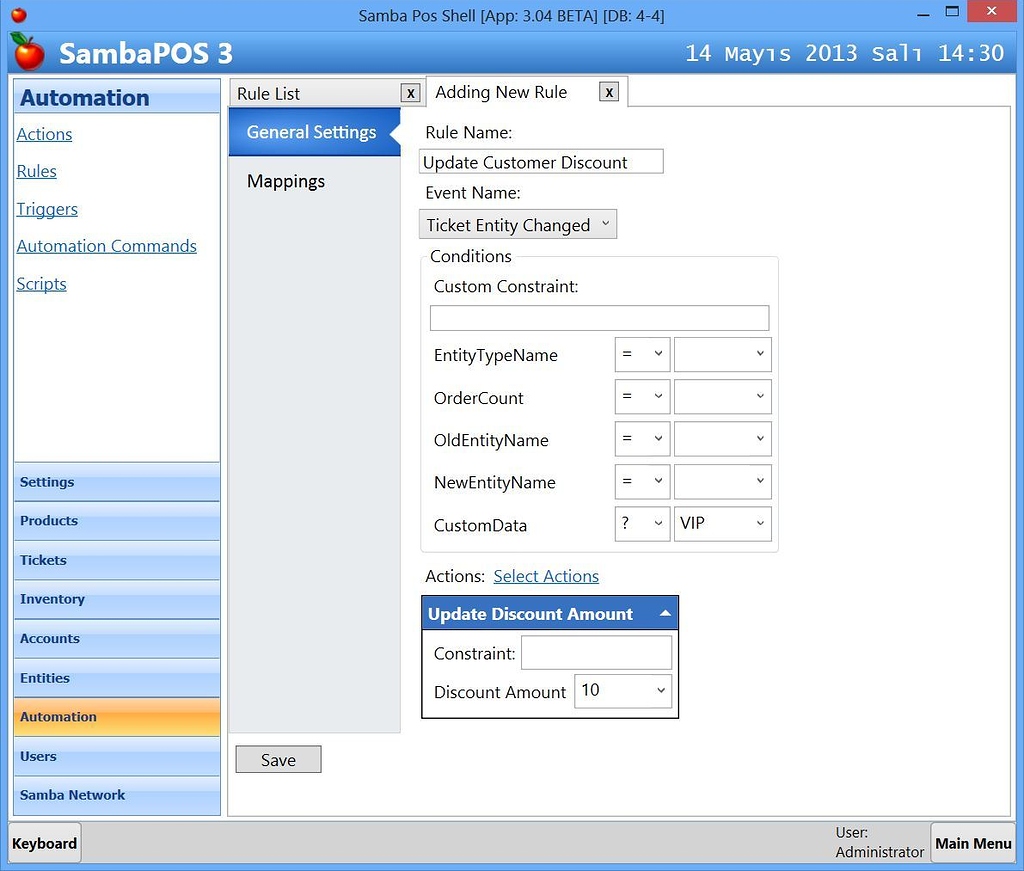The height and width of the screenshot is (871, 1024).
Task: Close the Adding New Rule tab
Action: click(x=609, y=91)
